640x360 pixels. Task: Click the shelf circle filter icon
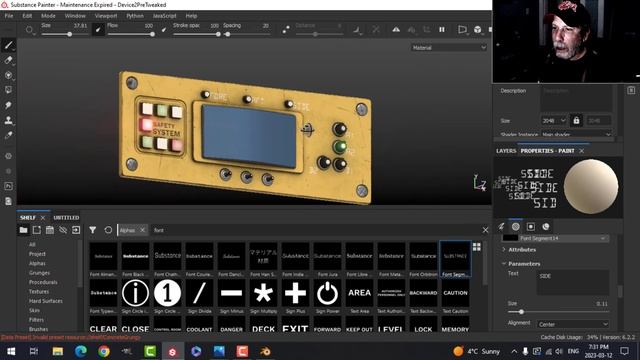[x=108, y=230]
